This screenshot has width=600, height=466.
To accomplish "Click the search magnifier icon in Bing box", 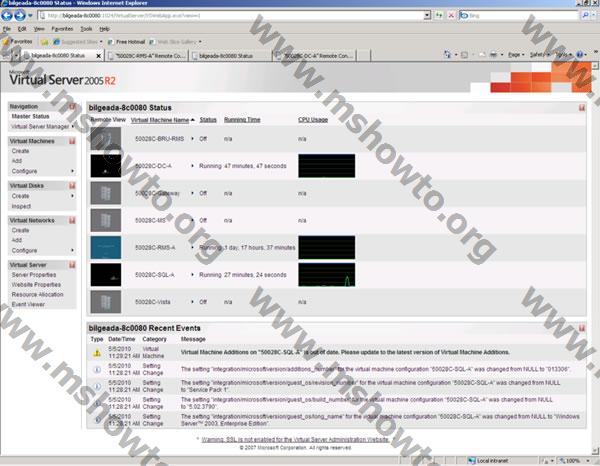I will pos(585,15).
